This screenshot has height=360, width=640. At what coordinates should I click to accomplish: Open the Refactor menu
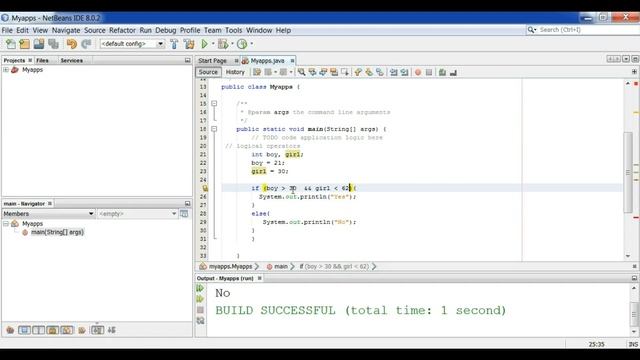tap(122, 30)
